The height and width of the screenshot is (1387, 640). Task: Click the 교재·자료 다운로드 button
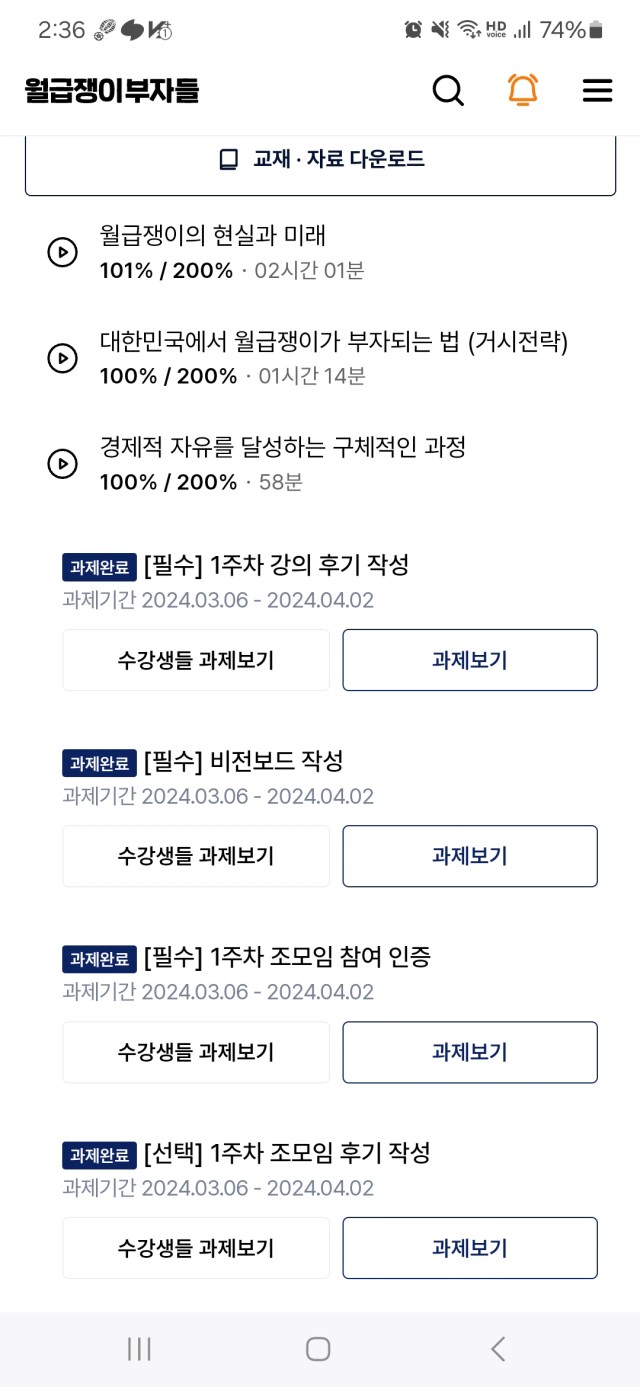[x=320, y=160]
